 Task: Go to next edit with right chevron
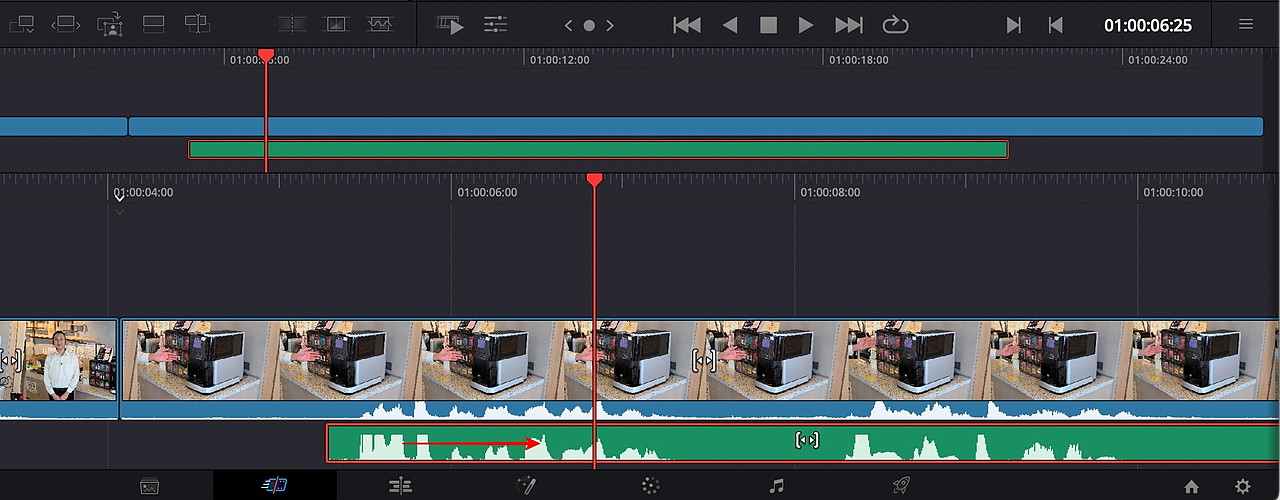(x=610, y=25)
